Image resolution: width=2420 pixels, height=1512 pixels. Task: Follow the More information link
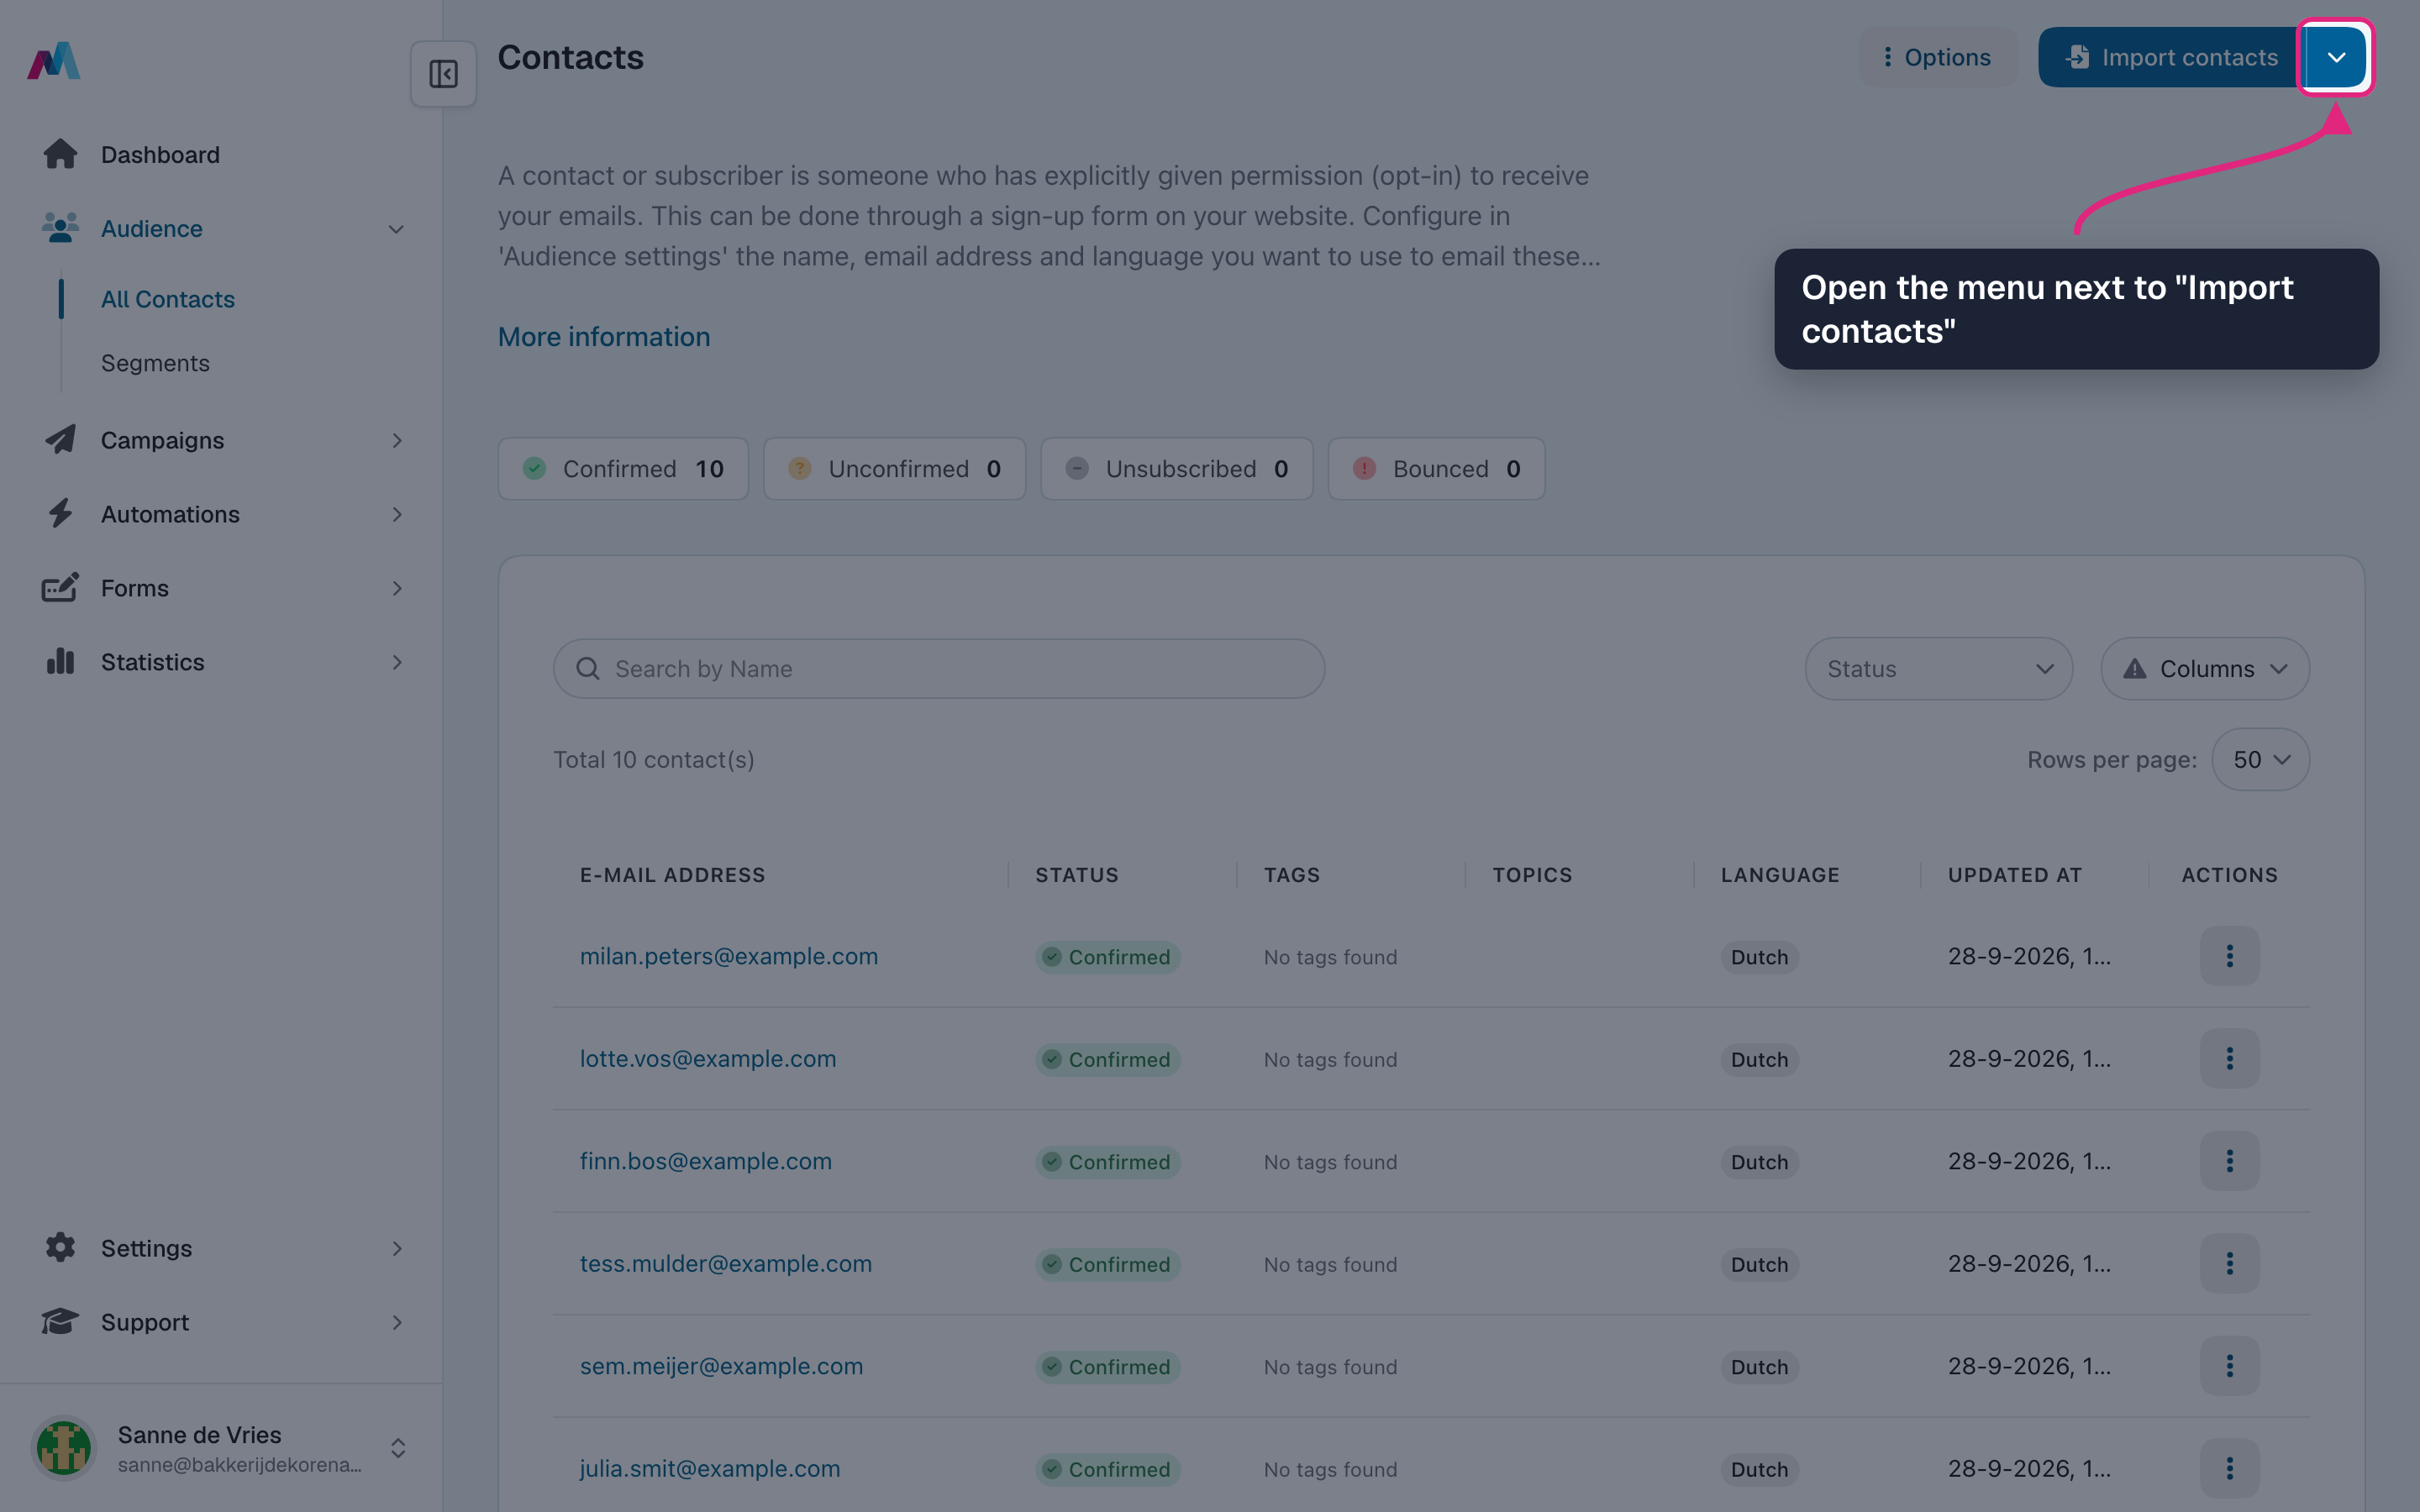point(604,337)
